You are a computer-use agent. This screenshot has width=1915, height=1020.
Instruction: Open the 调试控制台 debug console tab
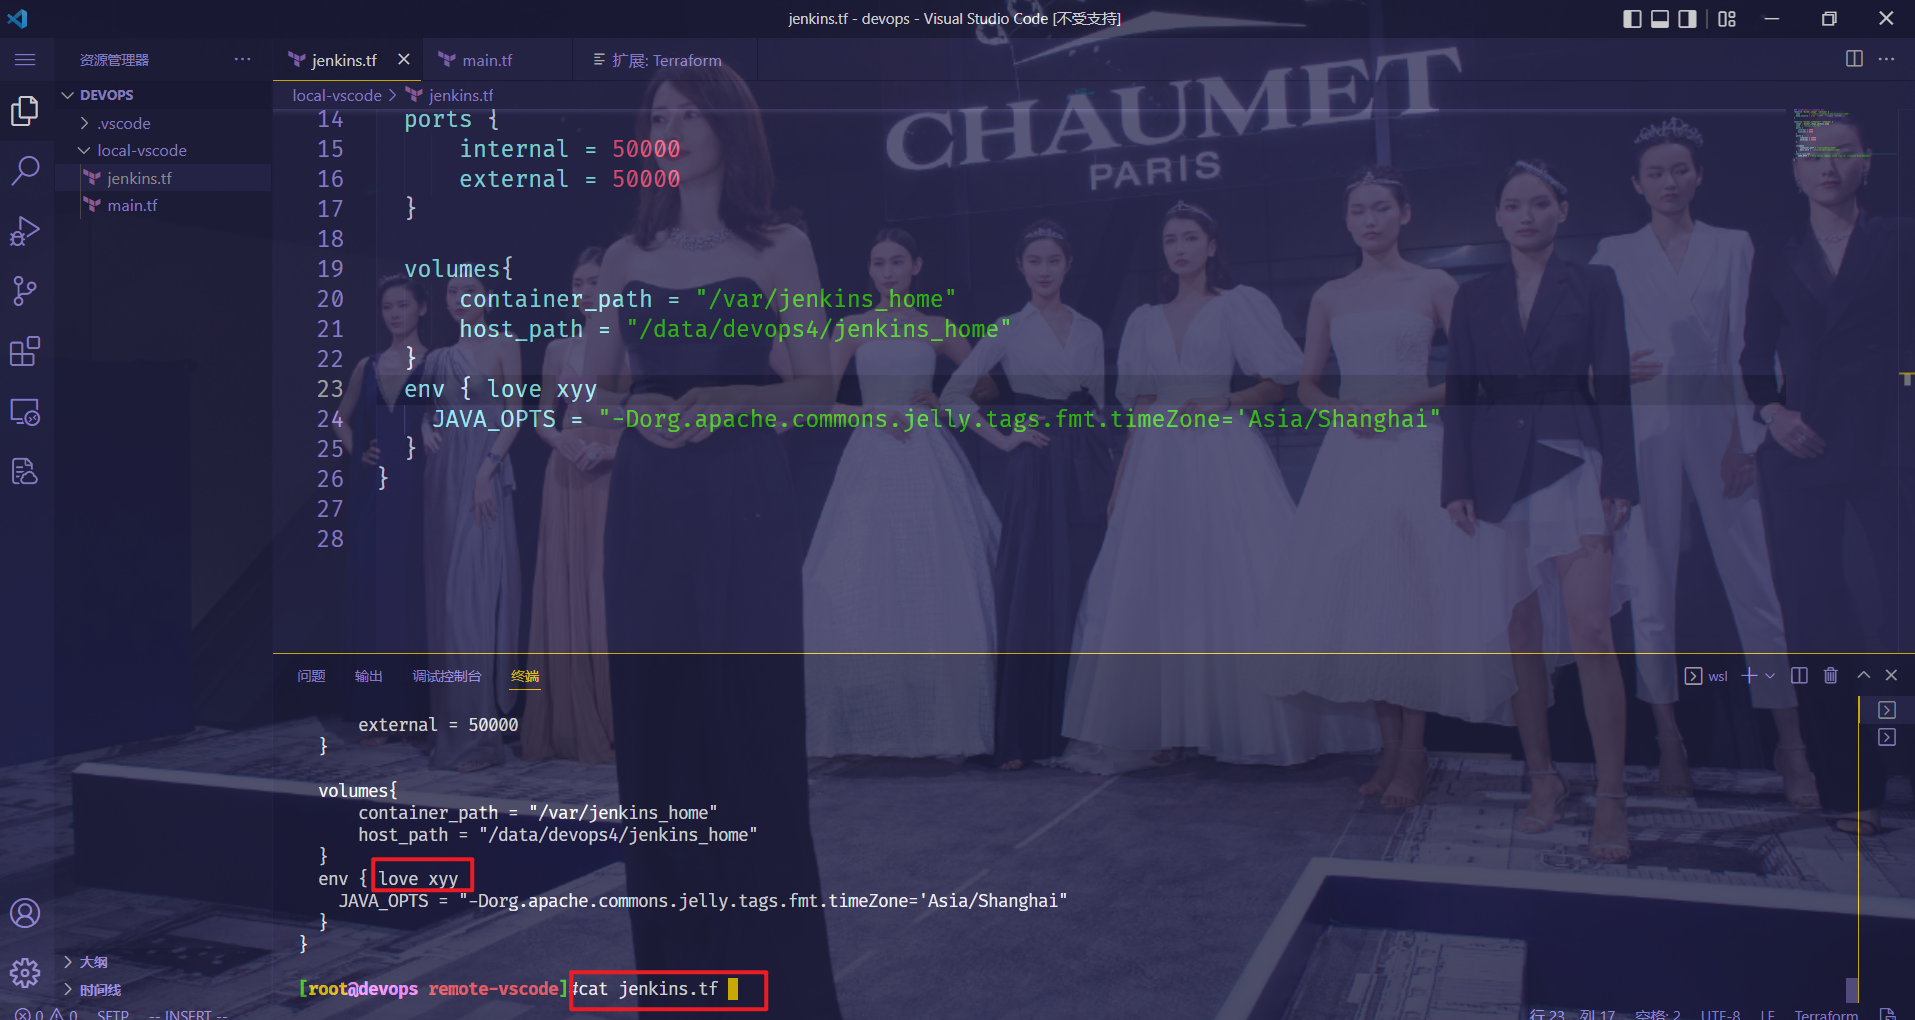447,676
